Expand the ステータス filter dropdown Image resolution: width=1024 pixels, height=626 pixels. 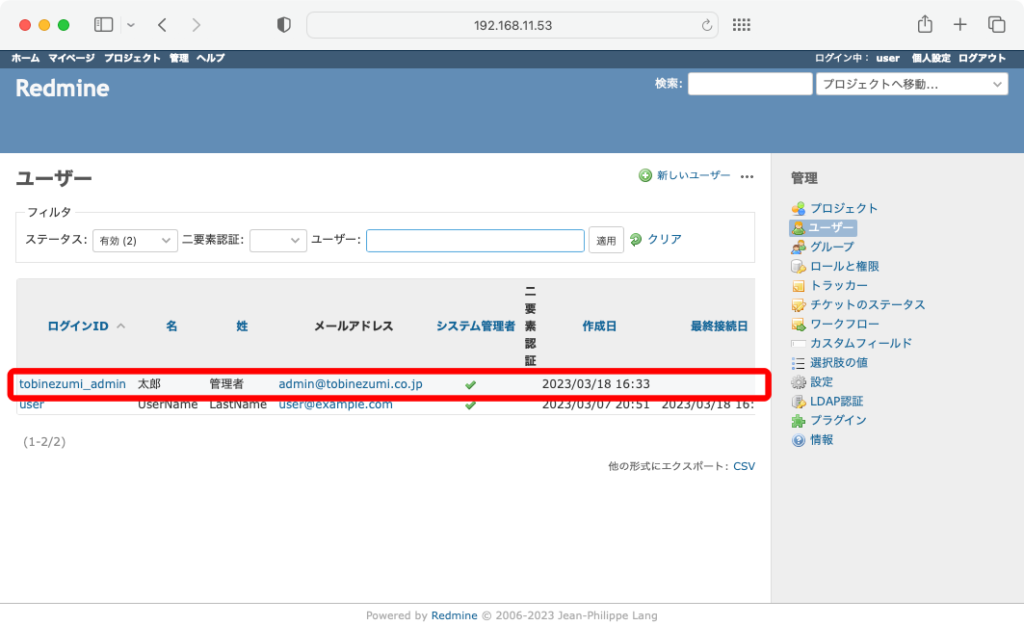click(135, 240)
